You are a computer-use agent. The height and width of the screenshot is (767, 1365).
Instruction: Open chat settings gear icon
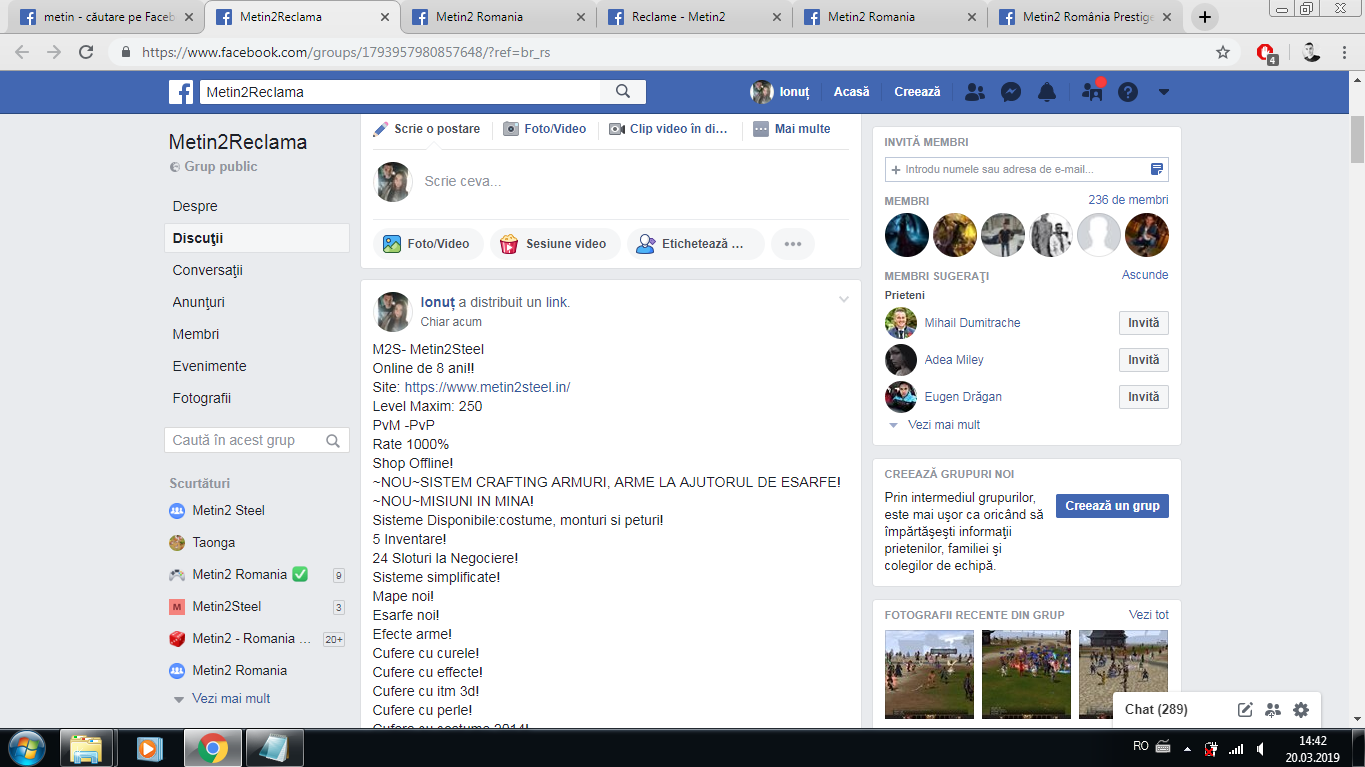coord(1301,710)
